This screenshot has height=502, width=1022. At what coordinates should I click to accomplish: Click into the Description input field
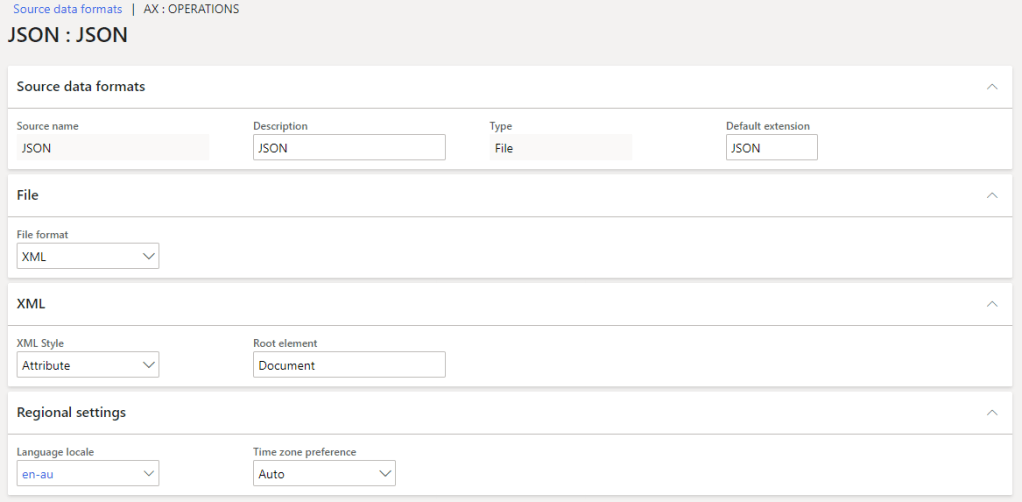[x=348, y=148]
